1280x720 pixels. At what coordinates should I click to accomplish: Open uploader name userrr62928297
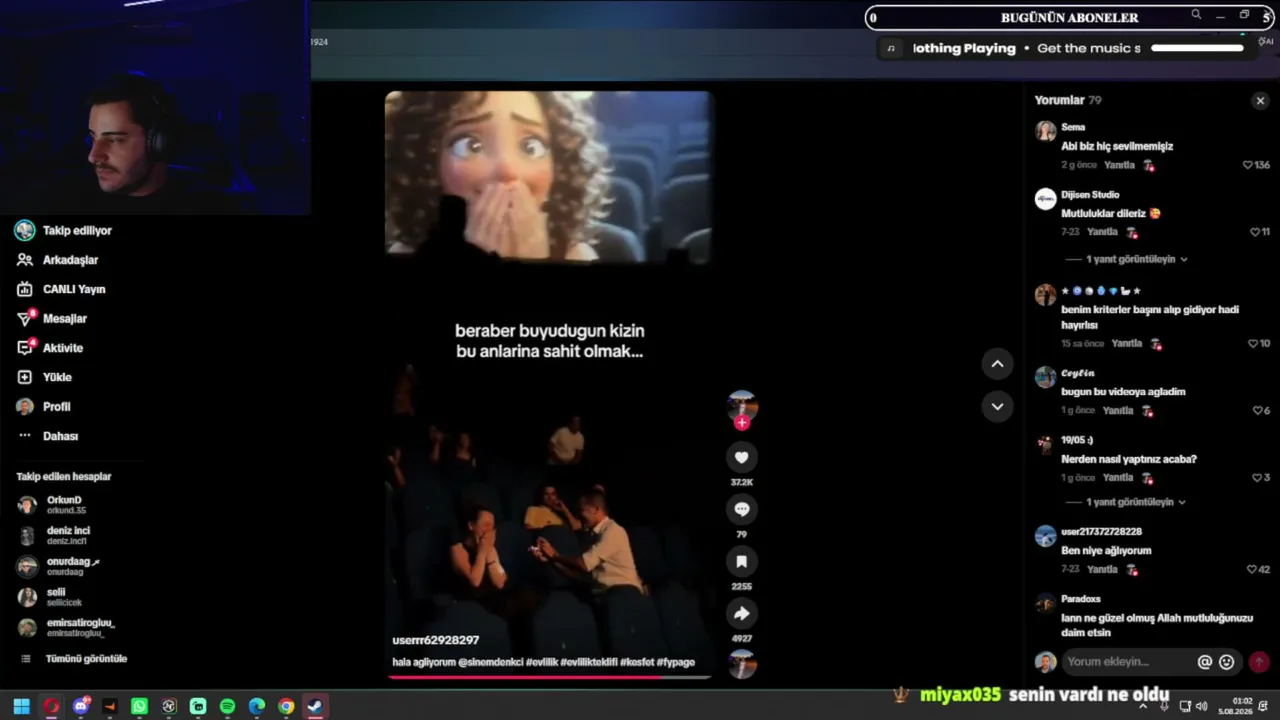pos(436,640)
